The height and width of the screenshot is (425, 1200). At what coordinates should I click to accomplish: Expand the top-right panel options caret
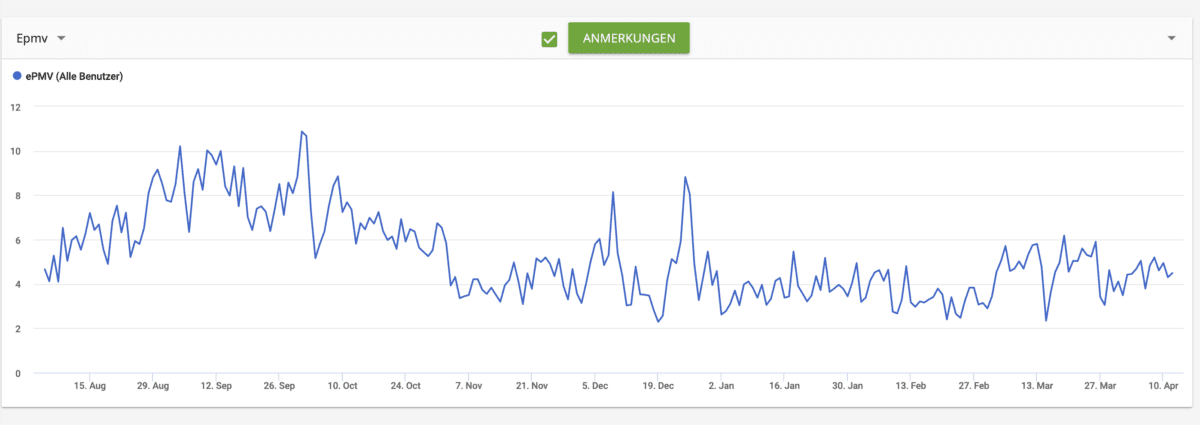coord(1172,38)
